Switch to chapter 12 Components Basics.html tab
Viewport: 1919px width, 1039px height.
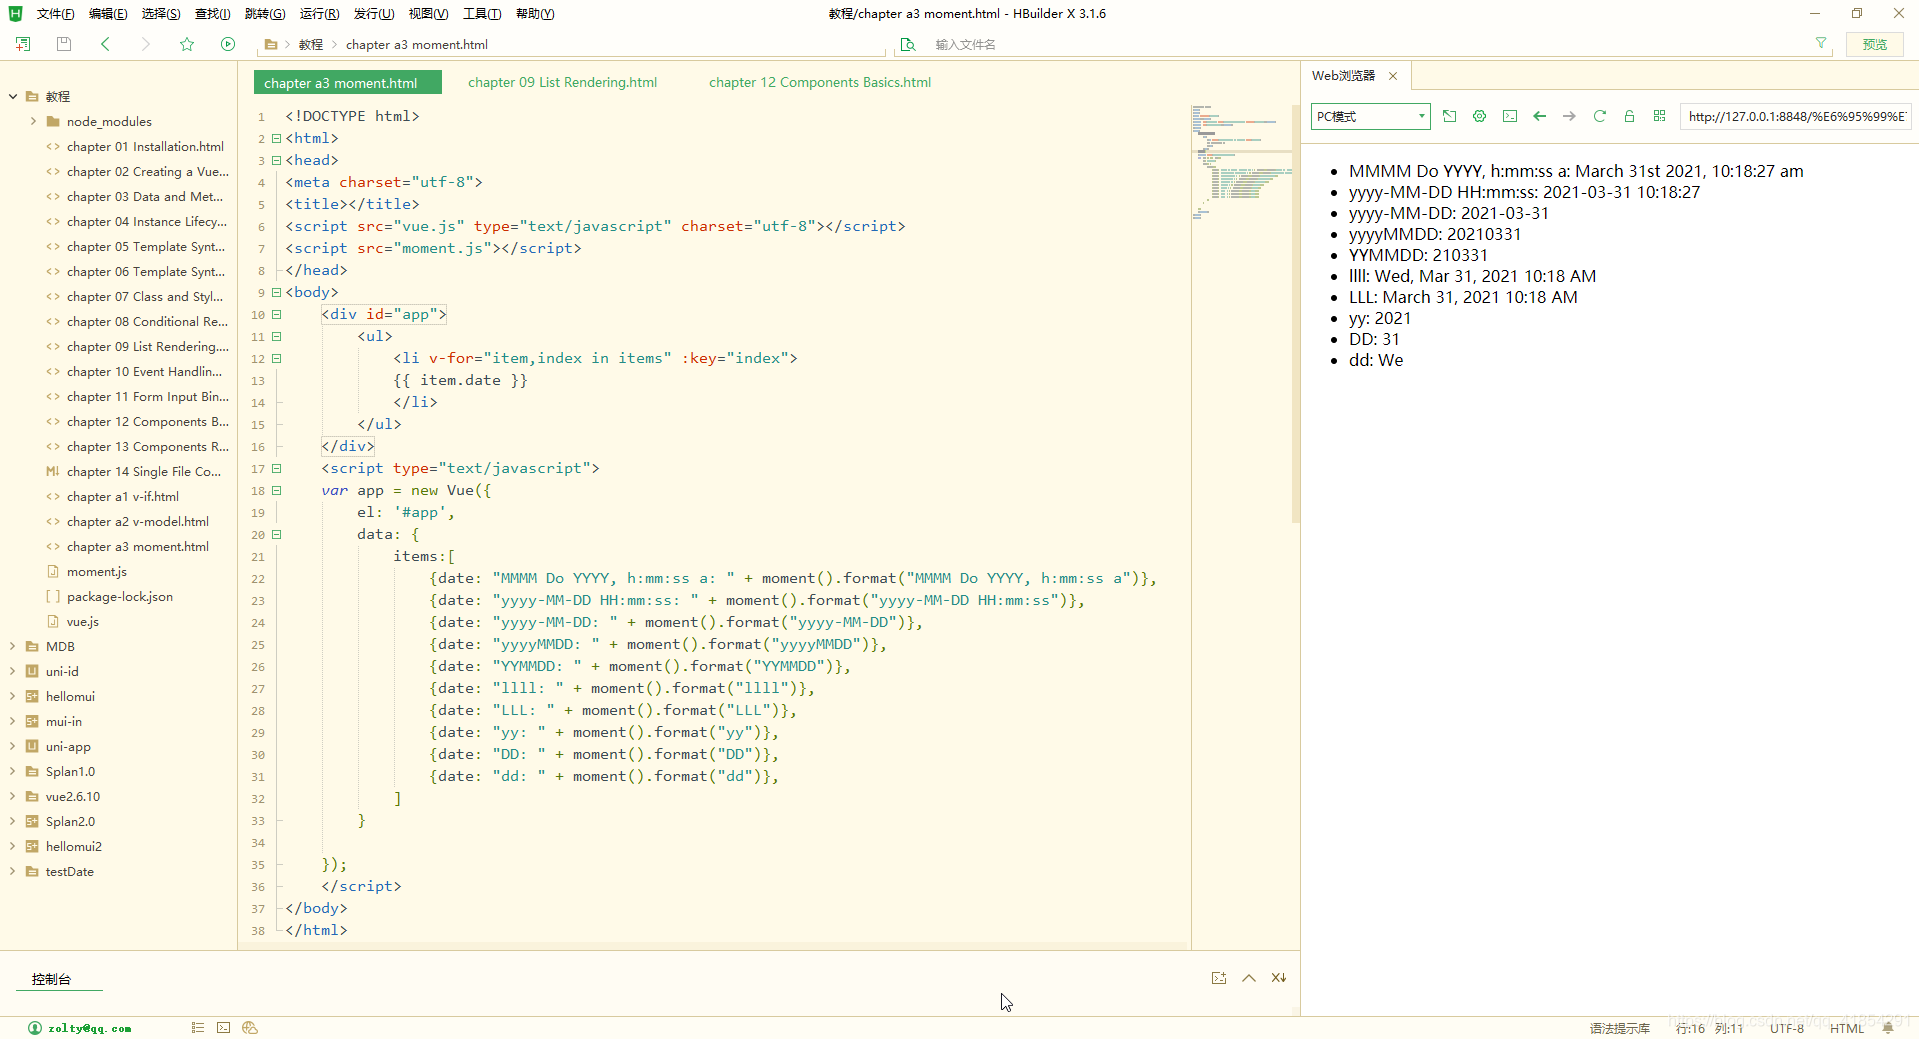[x=820, y=83]
